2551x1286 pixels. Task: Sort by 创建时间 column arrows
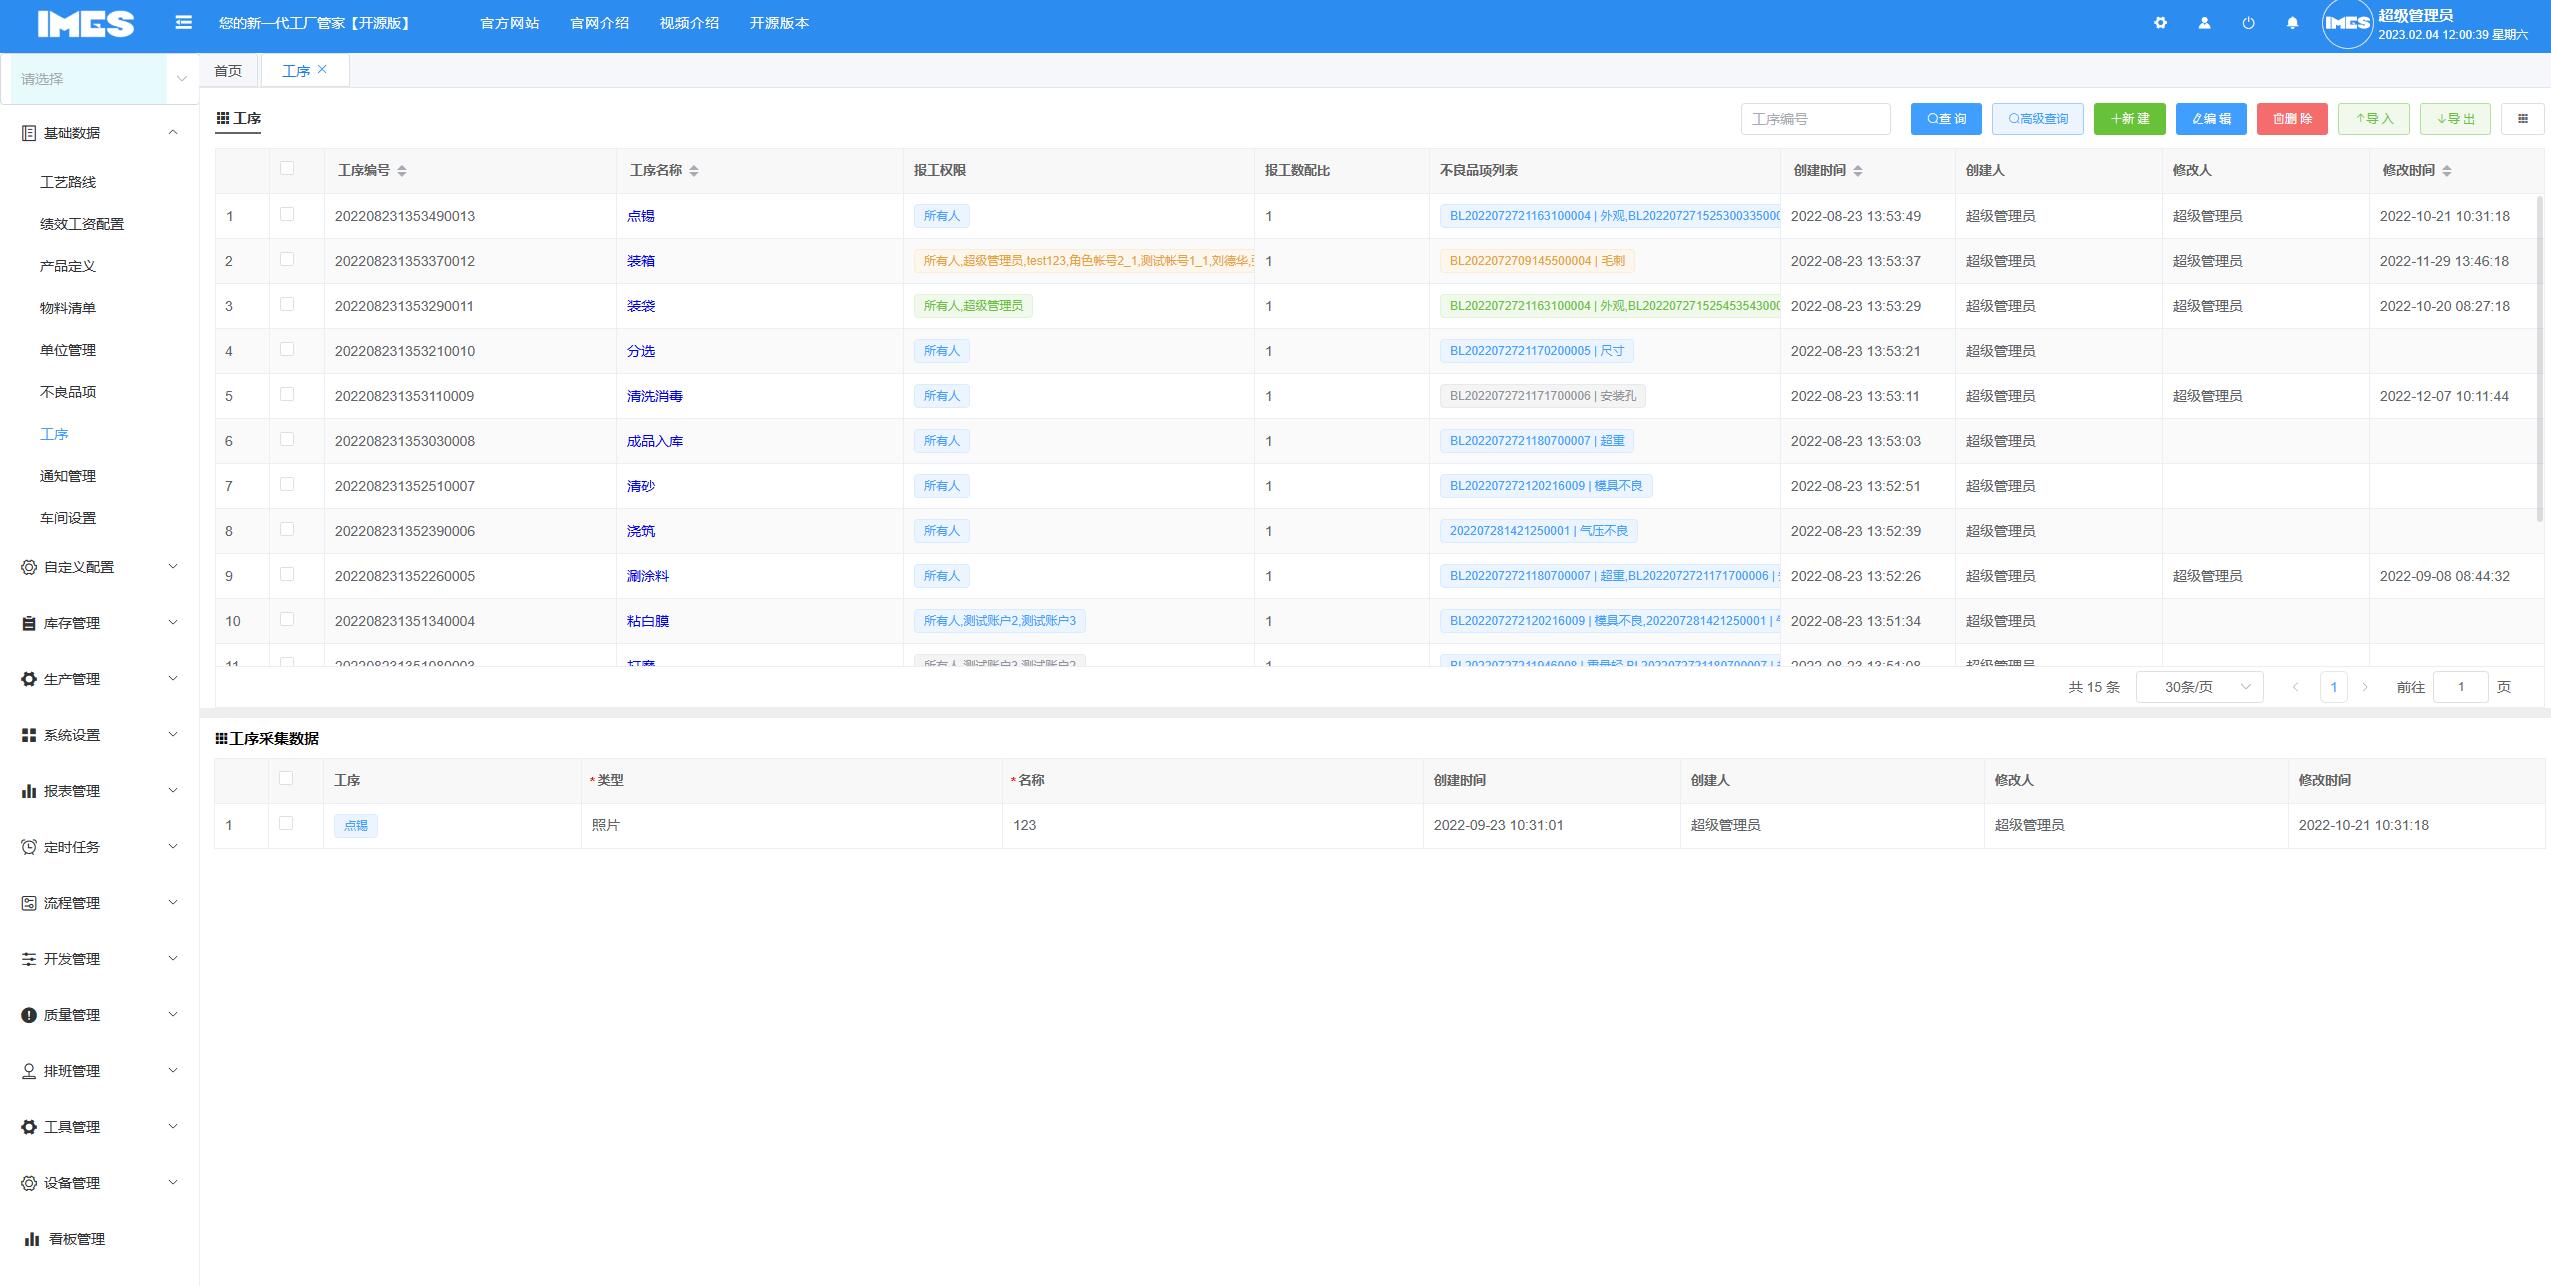coord(1857,171)
